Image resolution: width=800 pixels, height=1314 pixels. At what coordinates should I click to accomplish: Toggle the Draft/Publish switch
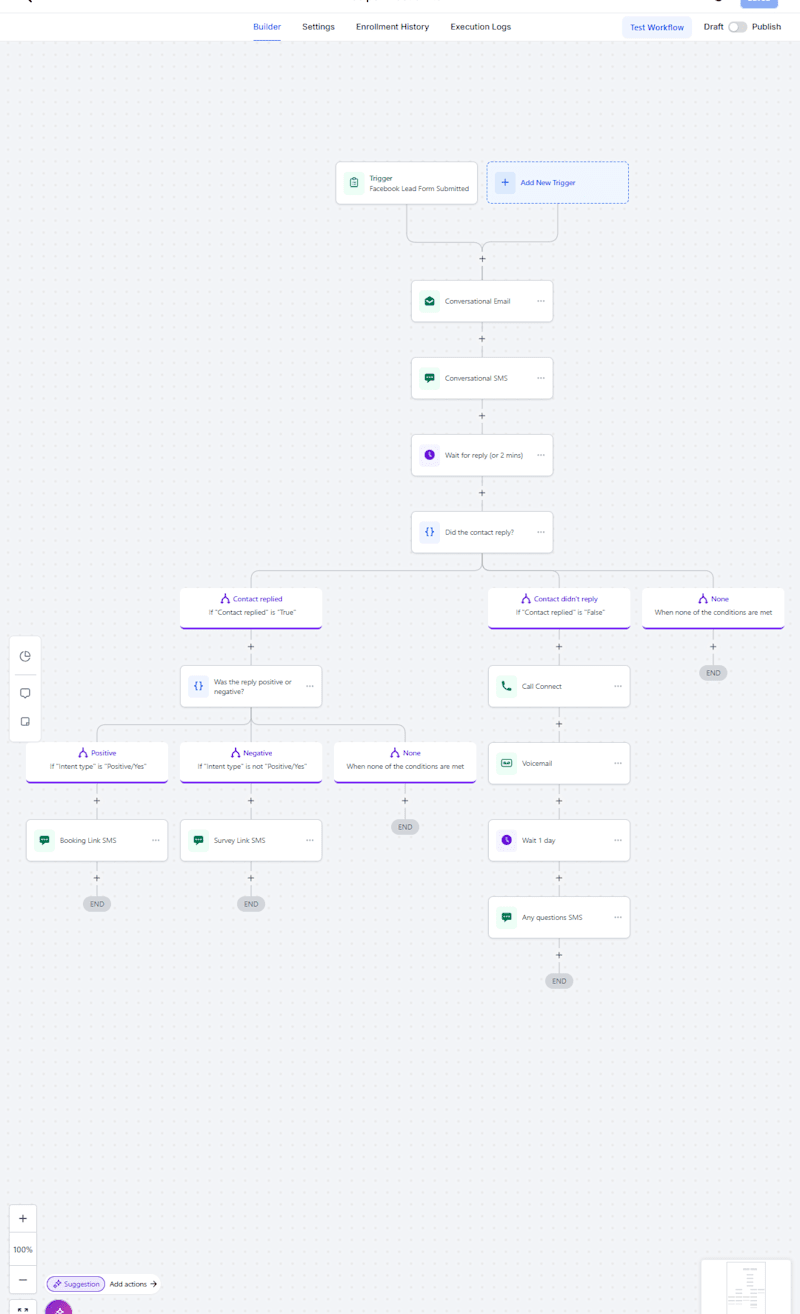click(x=737, y=27)
